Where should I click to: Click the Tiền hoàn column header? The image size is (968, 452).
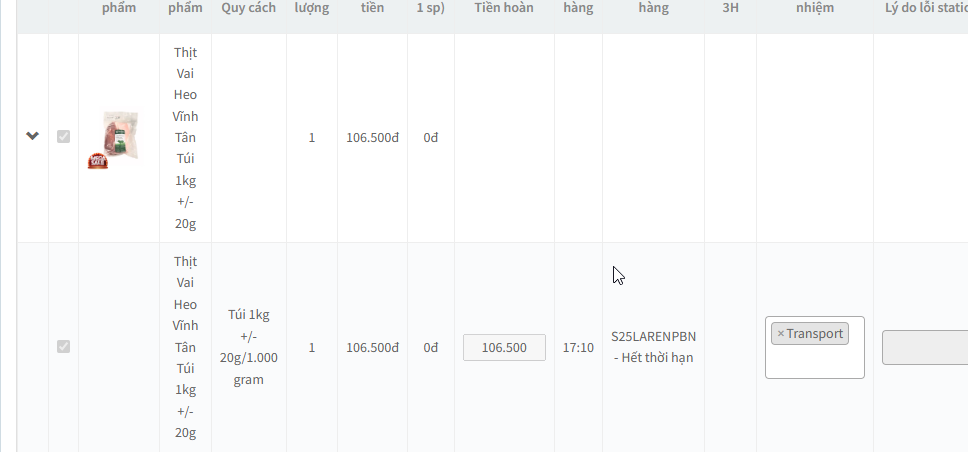pyautogui.click(x=504, y=8)
